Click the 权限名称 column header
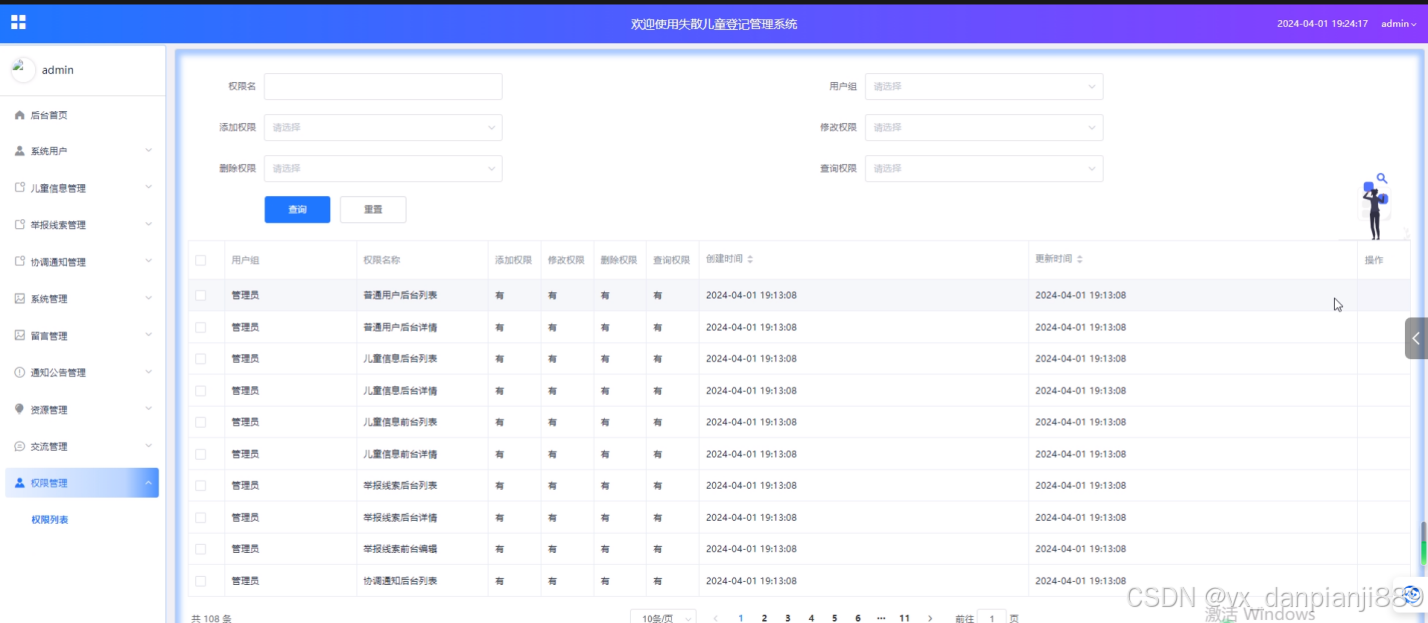The width and height of the screenshot is (1428, 623). click(x=382, y=260)
